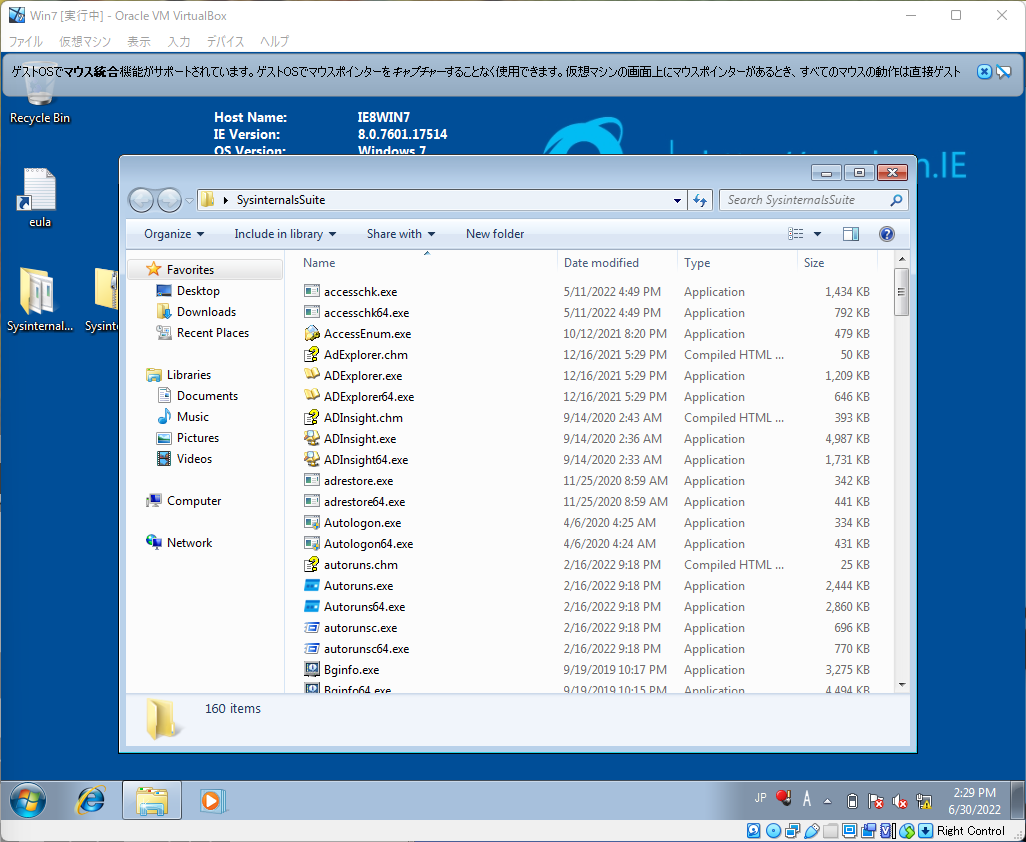Open the recent pages dropdown arrow

pos(189,200)
